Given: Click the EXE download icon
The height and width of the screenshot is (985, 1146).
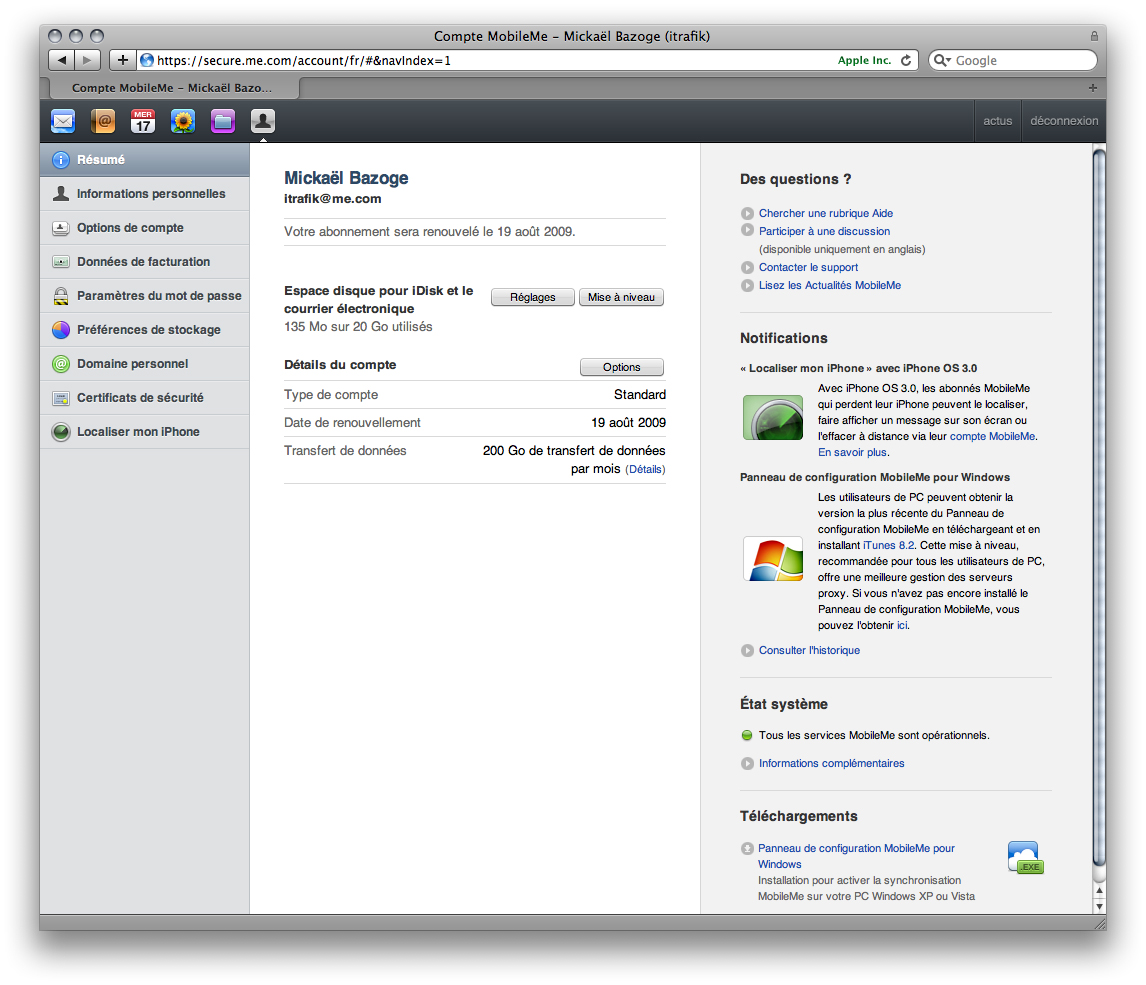Looking at the screenshot, I should click(x=1025, y=858).
